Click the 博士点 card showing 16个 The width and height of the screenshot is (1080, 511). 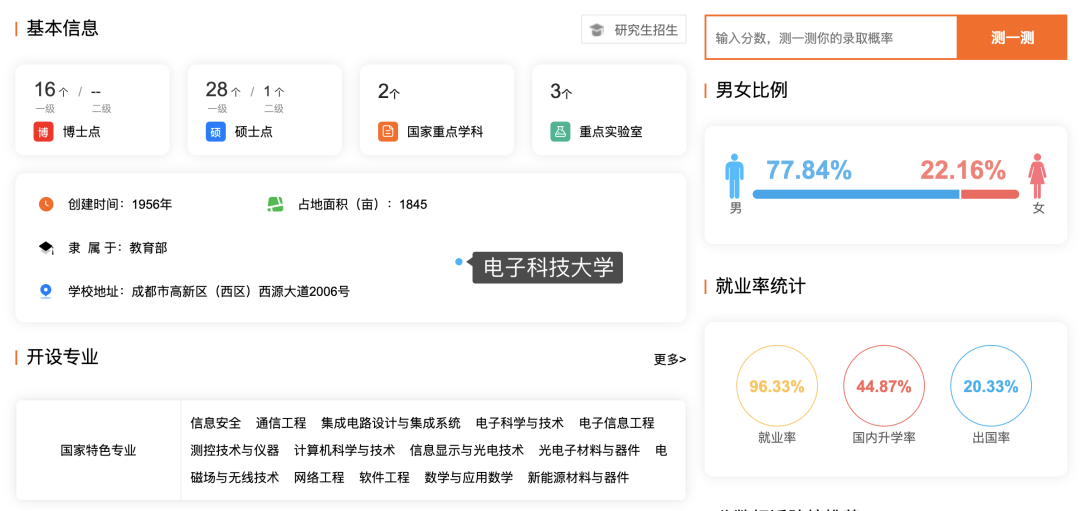click(x=92, y=110)
